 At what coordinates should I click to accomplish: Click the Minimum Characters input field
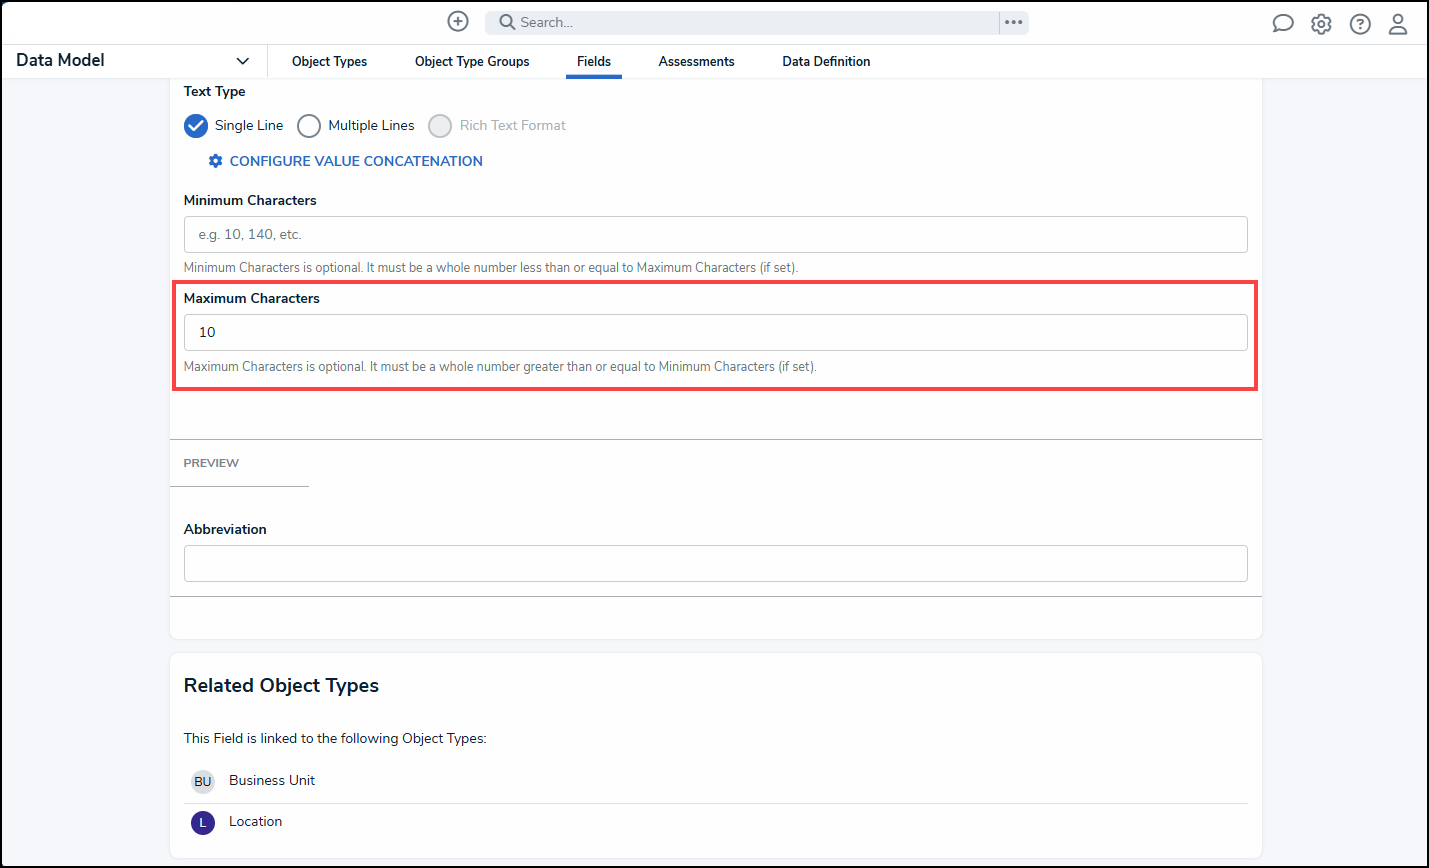(x=715, y=235)
